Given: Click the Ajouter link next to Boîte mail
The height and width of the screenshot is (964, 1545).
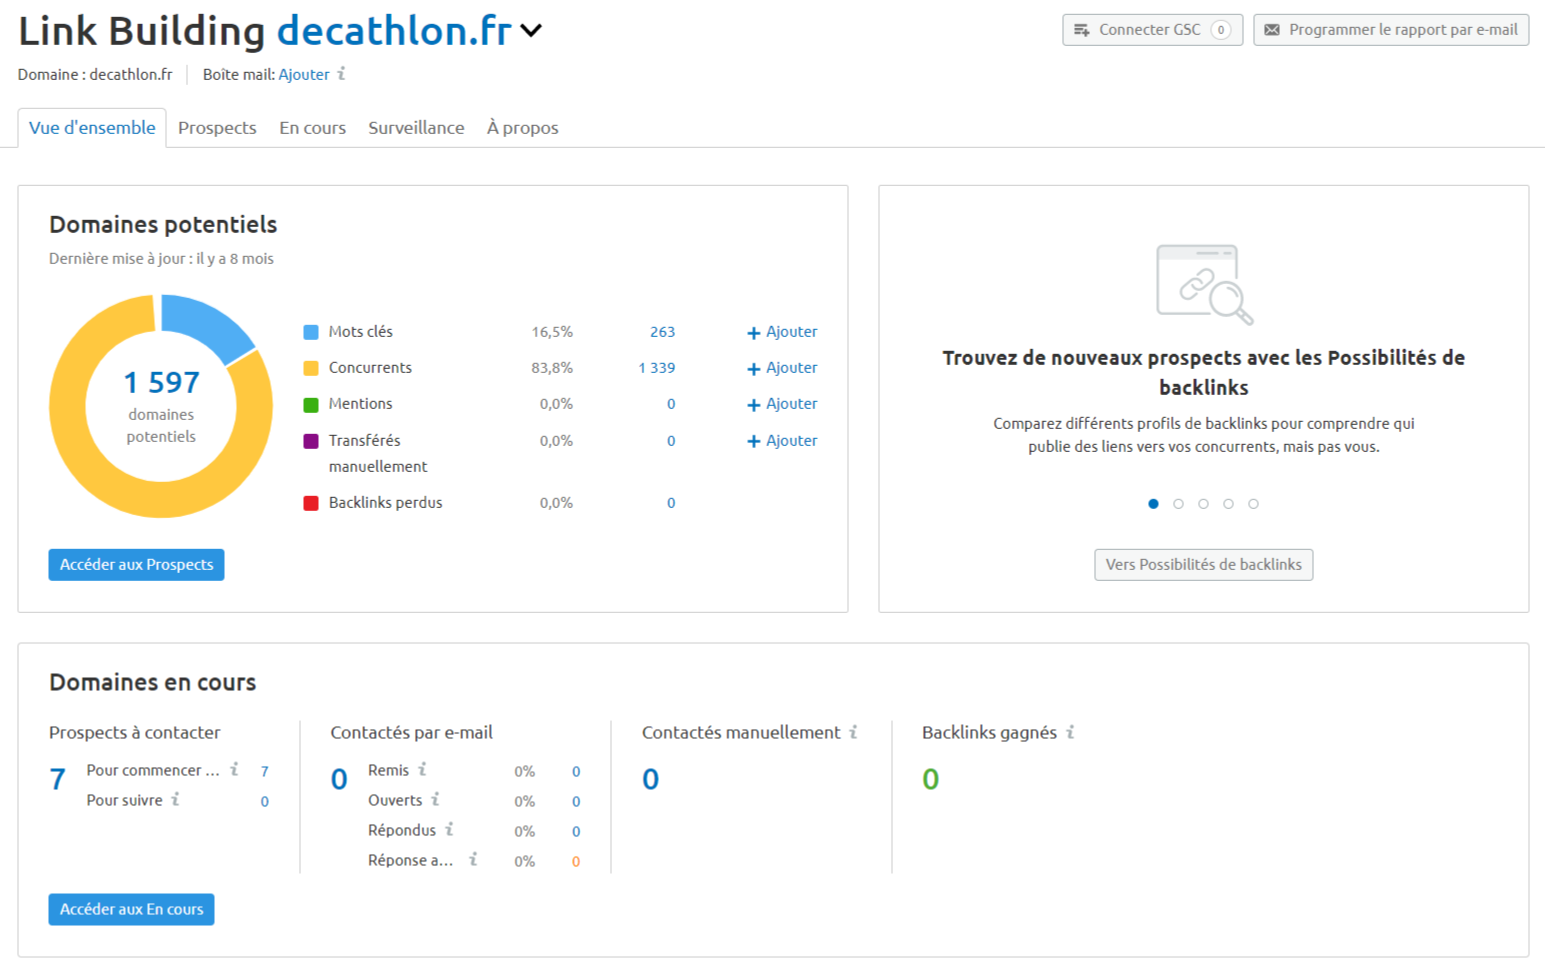Looking at the screenshot, I should coord(304,74).
